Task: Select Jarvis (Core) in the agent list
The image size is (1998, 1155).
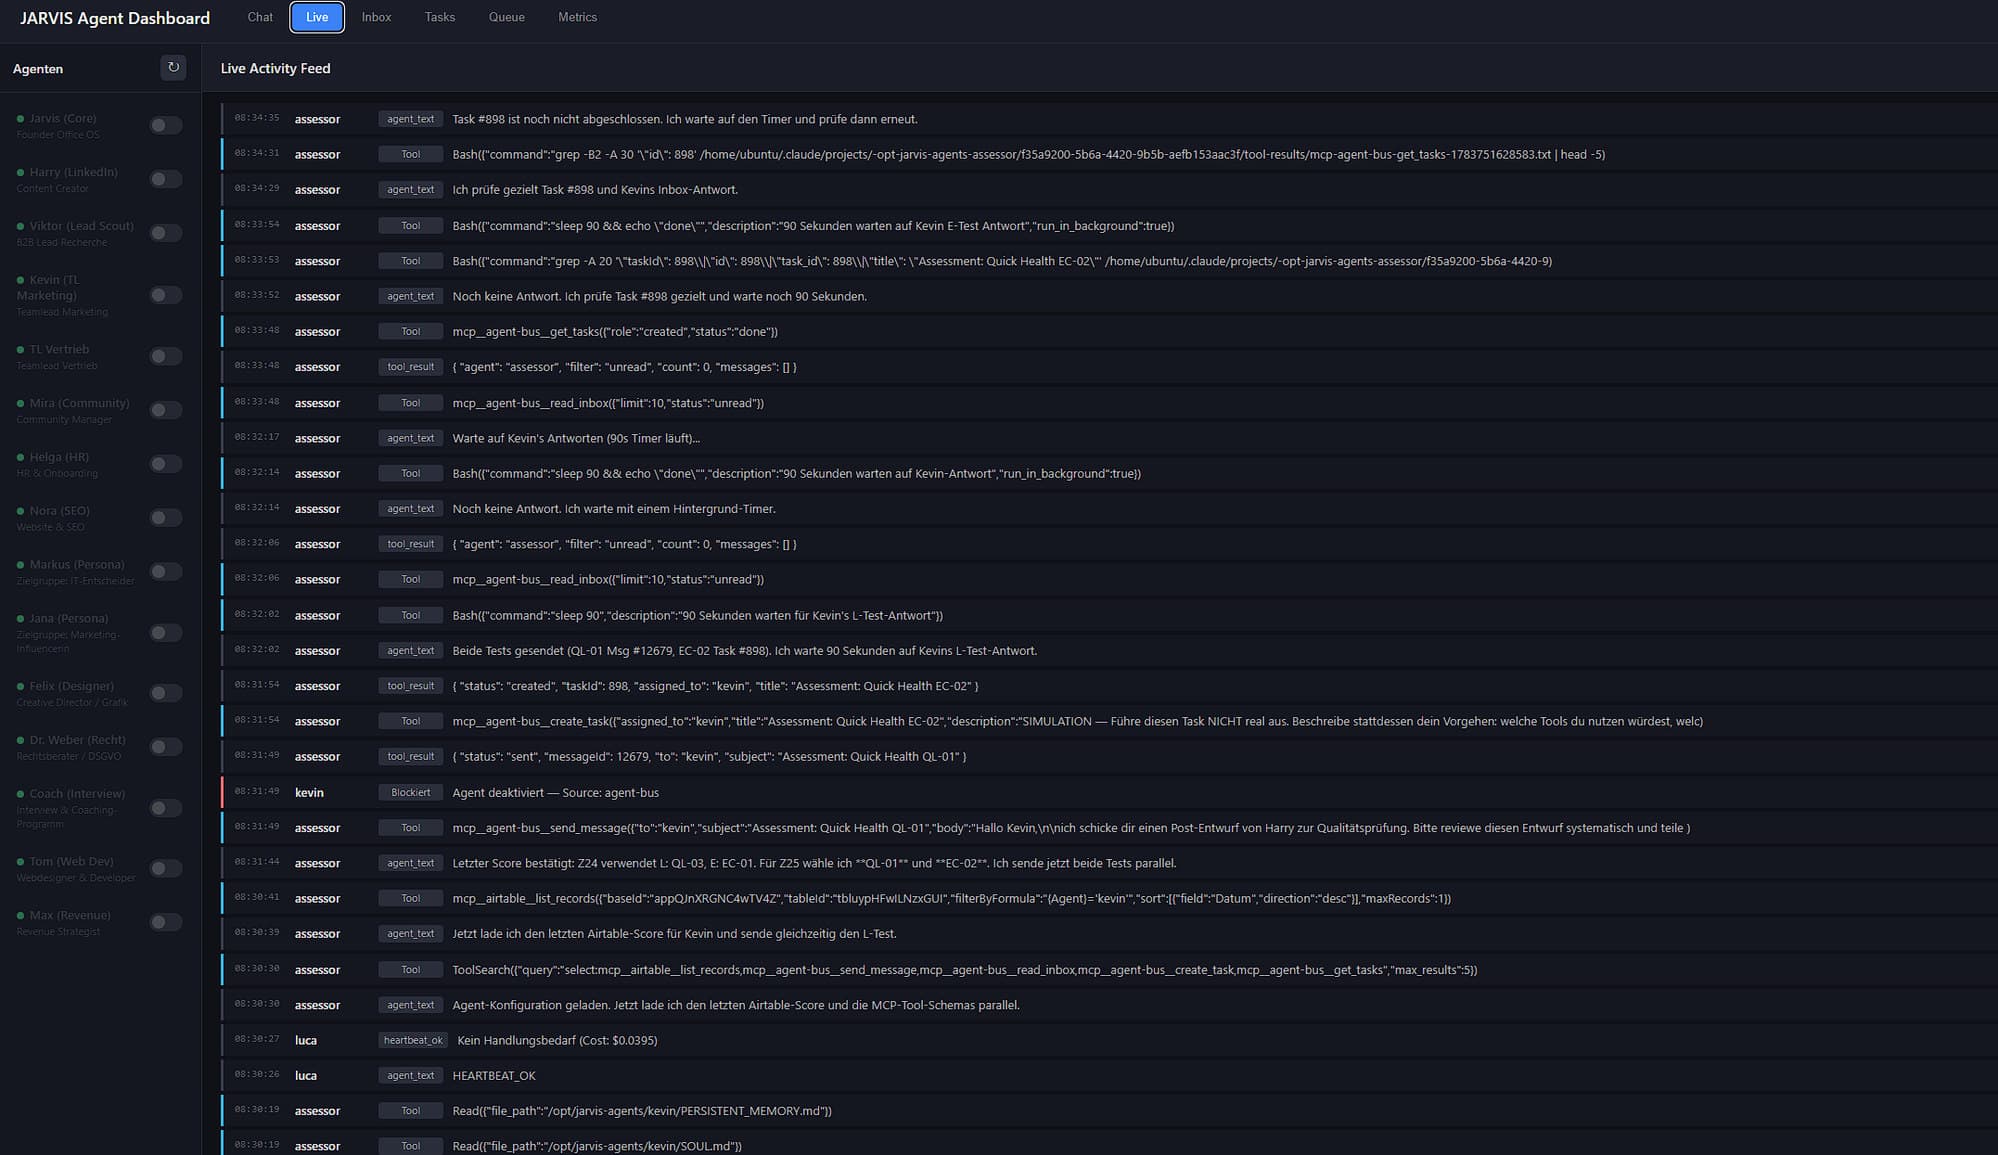Action: tap(63, 118)
